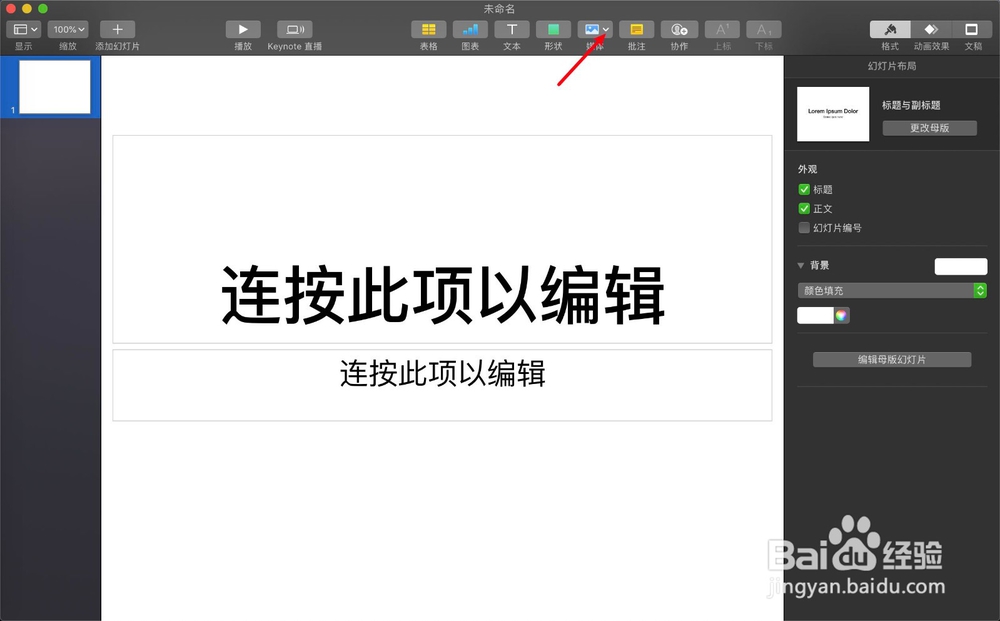Collapse the 背景 background section triangle
1000x621 pixels.
(x=798, y=265)
